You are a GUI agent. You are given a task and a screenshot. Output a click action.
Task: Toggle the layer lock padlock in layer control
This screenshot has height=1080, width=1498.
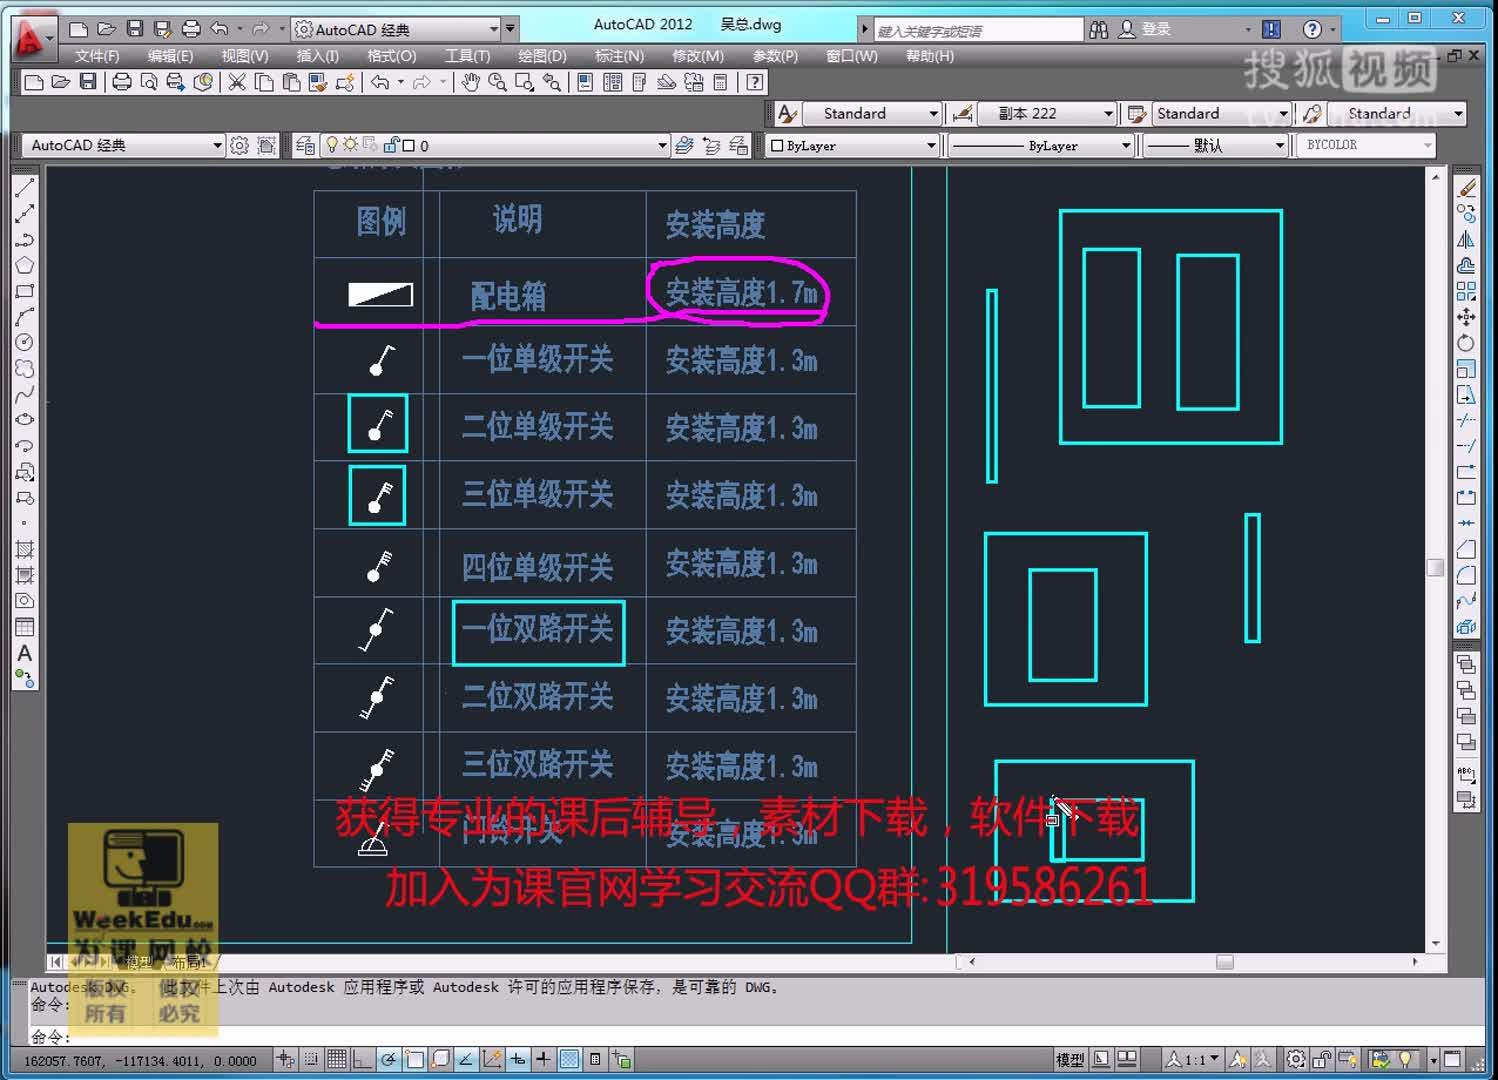(x=390, y=145)
